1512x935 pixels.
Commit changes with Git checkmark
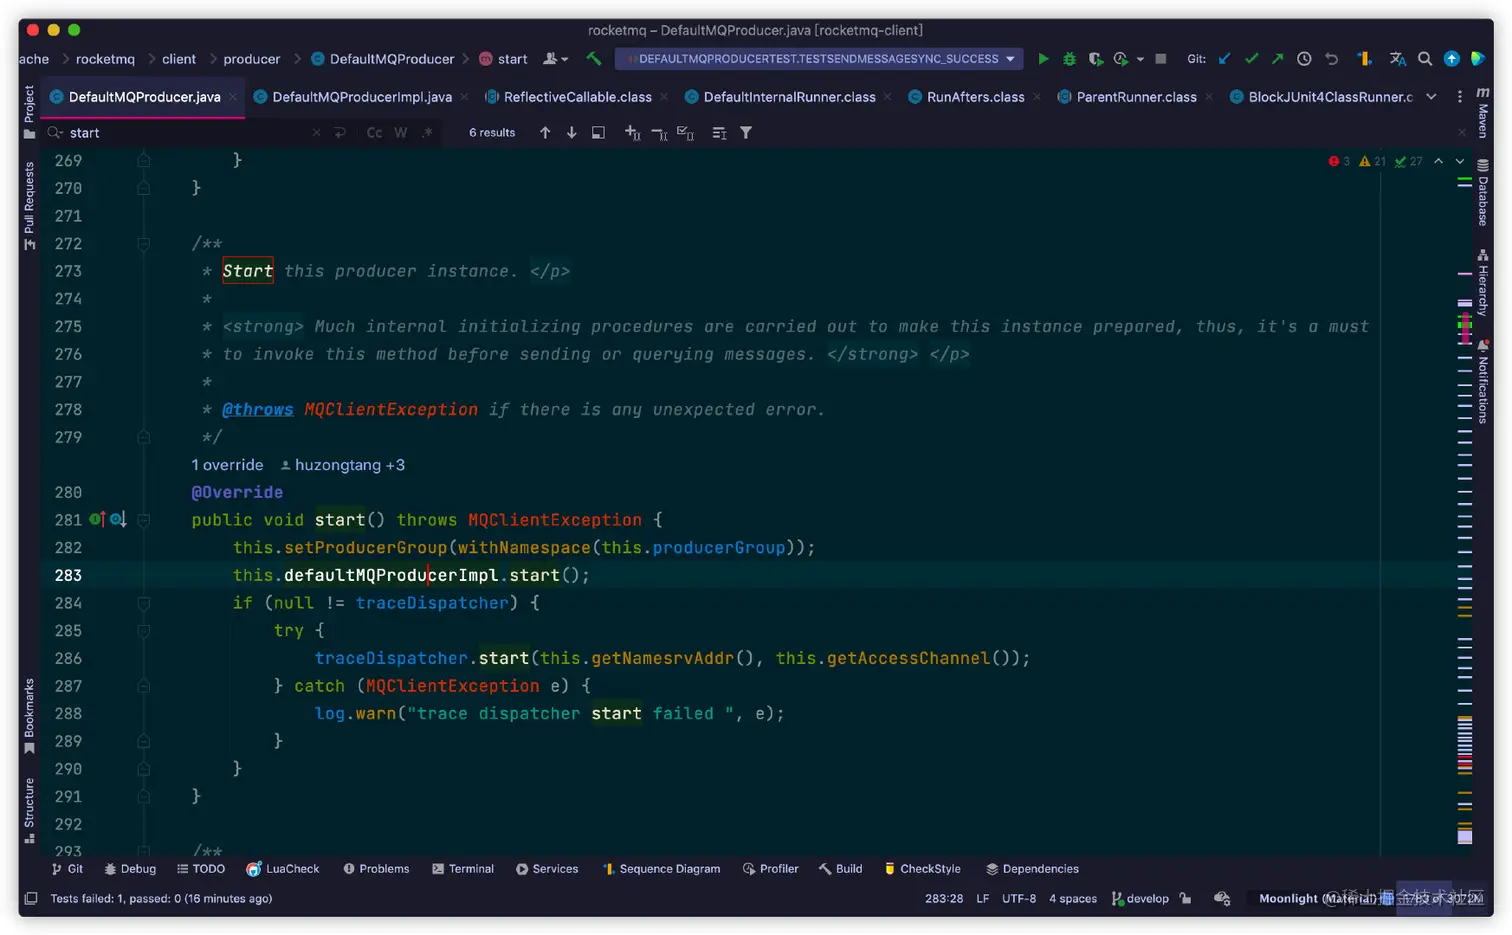pyautogui.click(x=1251, y=59)
